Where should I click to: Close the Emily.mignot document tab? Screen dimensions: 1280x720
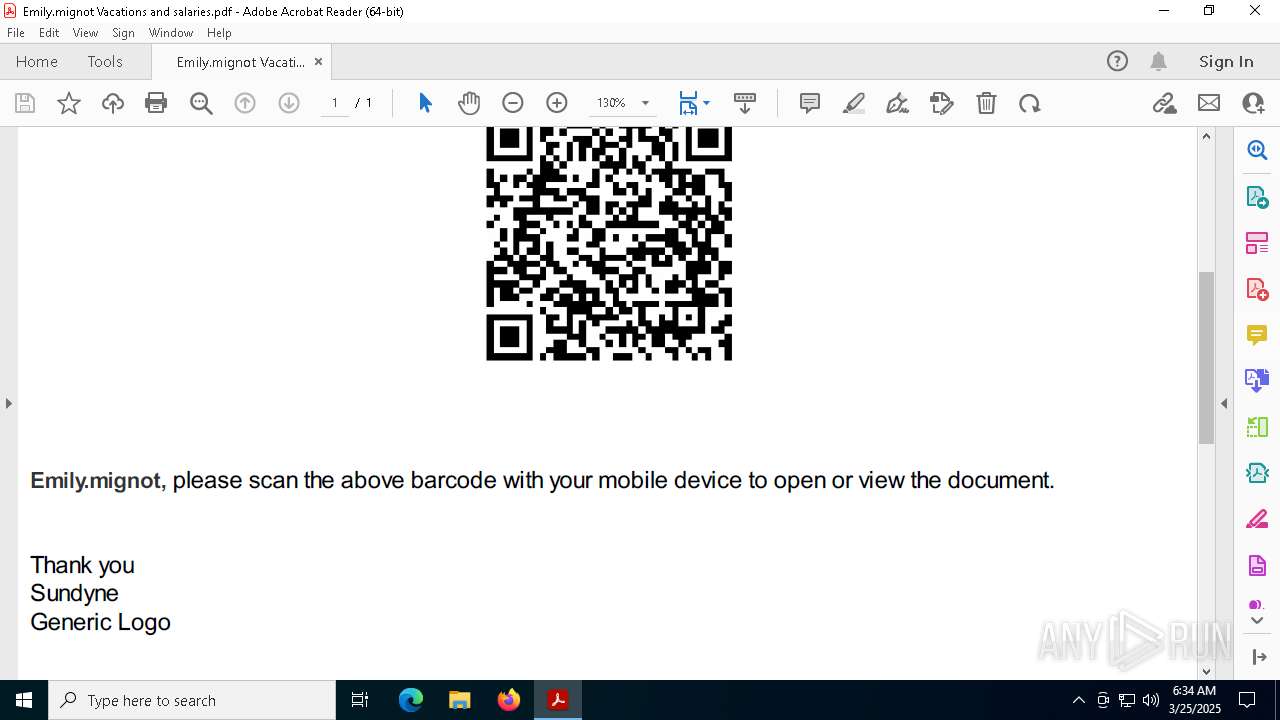(318, 62)
